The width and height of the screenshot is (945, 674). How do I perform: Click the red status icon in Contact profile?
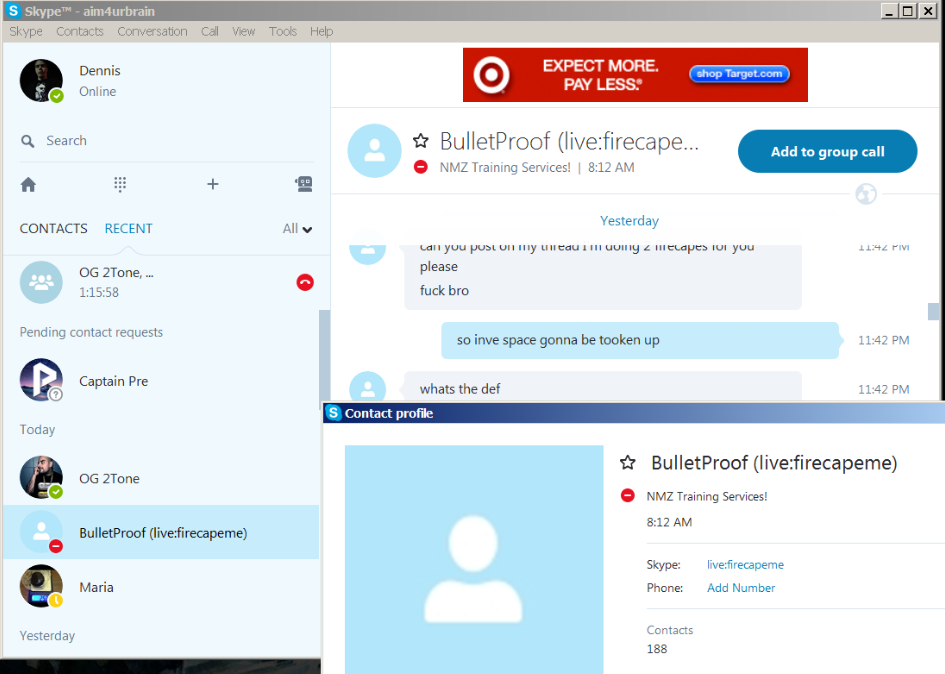tap(627, 496)
